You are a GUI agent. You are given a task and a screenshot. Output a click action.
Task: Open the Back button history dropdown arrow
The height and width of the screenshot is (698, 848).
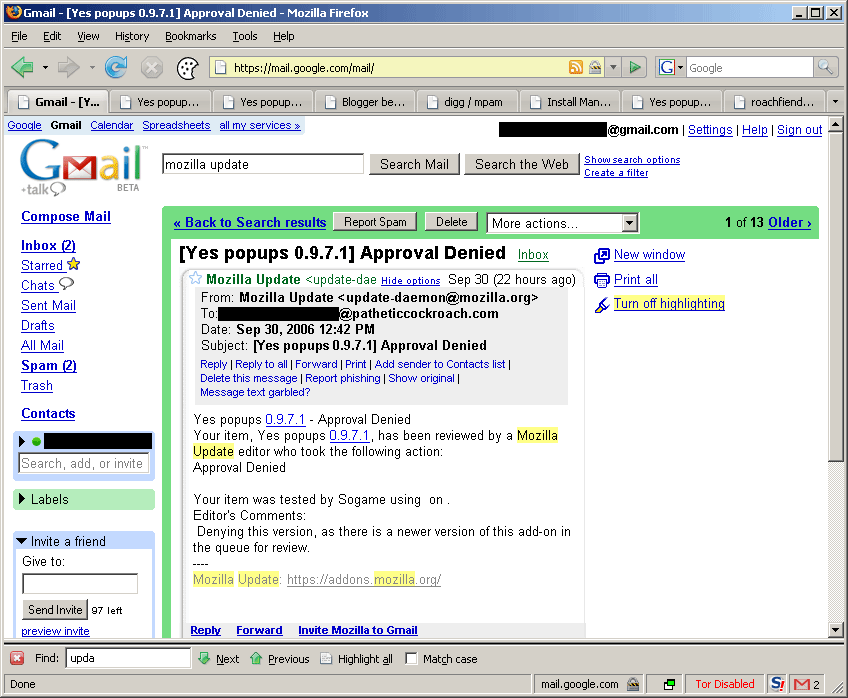tap(45, 68)
